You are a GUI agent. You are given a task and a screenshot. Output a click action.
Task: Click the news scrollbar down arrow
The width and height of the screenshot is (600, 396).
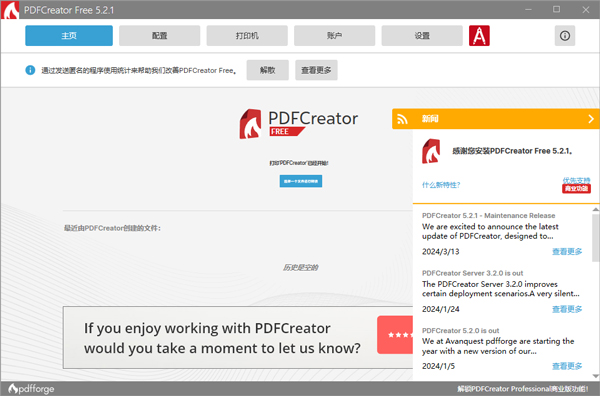pos(596,376)
